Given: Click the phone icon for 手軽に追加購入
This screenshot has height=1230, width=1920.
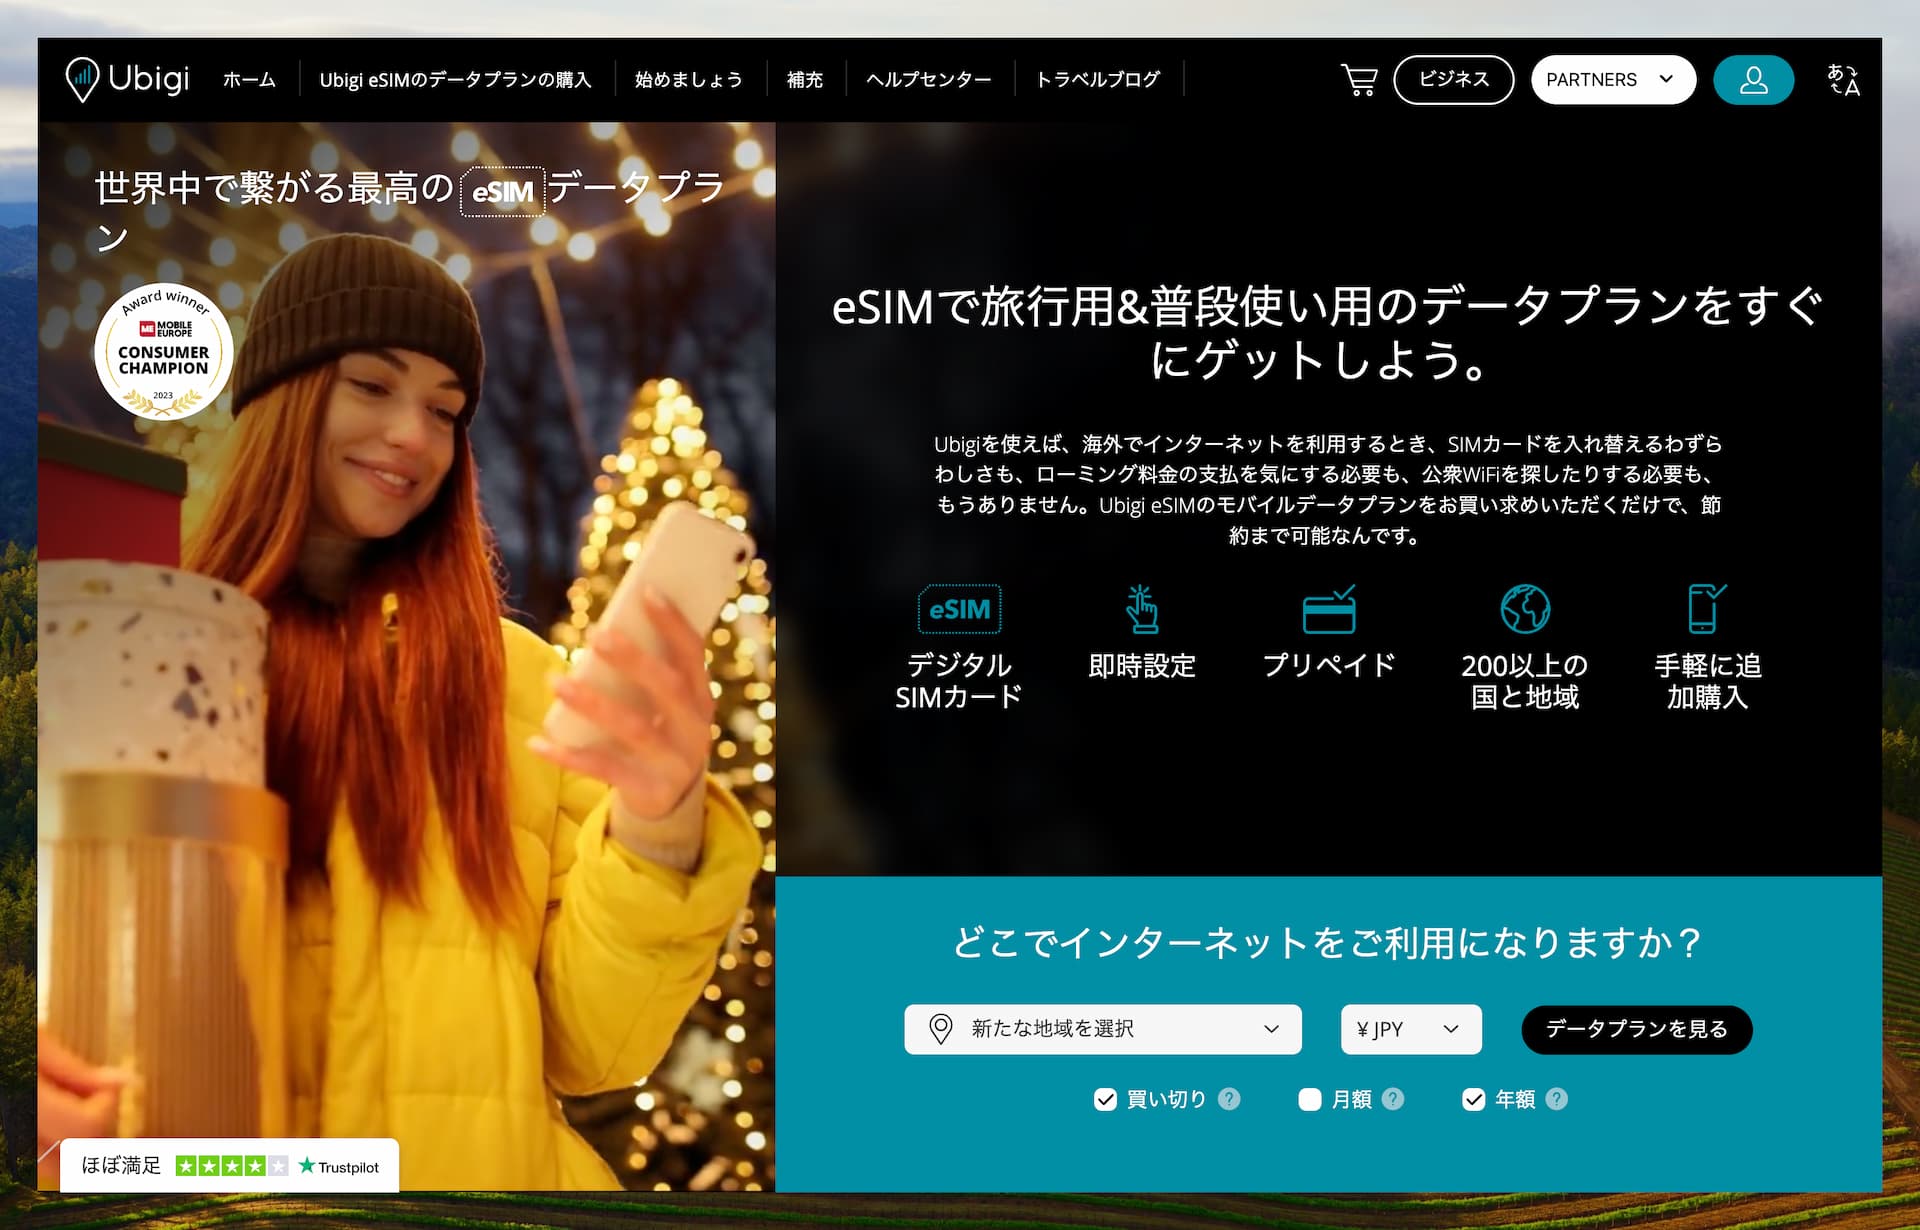Looking at the screenshot, I should pyautogui.click(x=1706, y=609).
